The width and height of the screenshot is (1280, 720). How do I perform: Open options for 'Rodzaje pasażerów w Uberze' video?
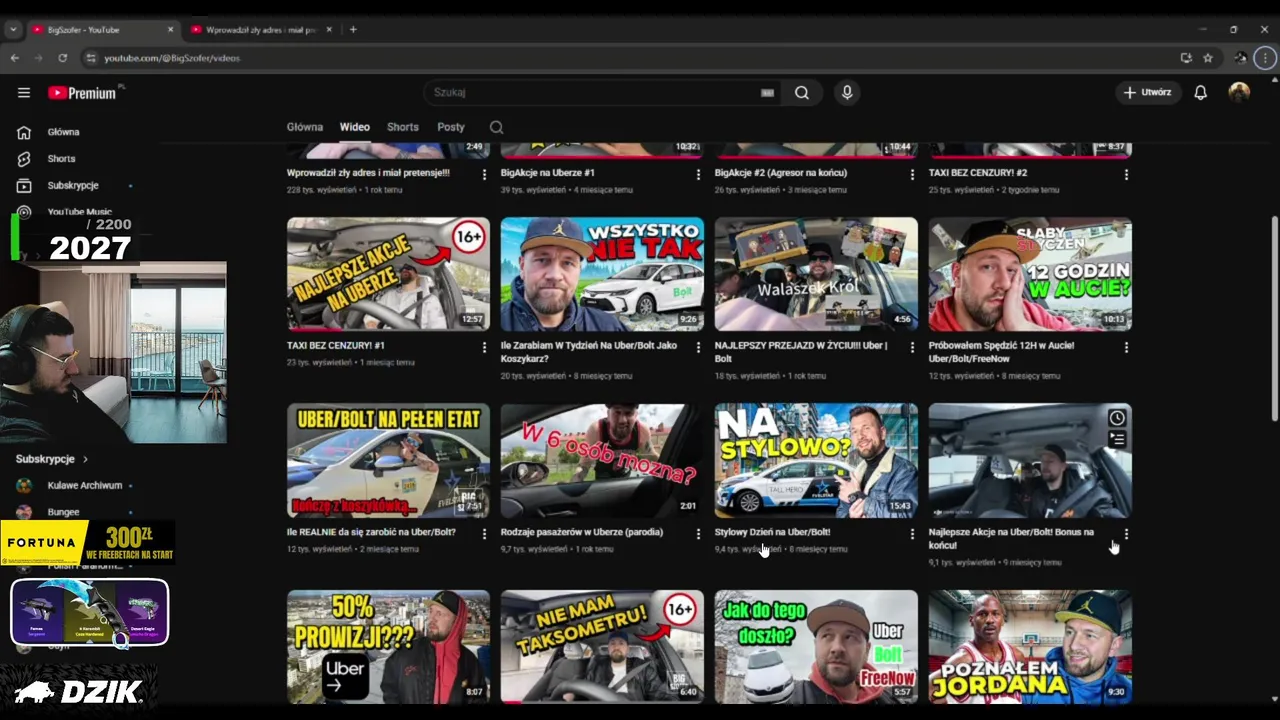coord(698,534)
